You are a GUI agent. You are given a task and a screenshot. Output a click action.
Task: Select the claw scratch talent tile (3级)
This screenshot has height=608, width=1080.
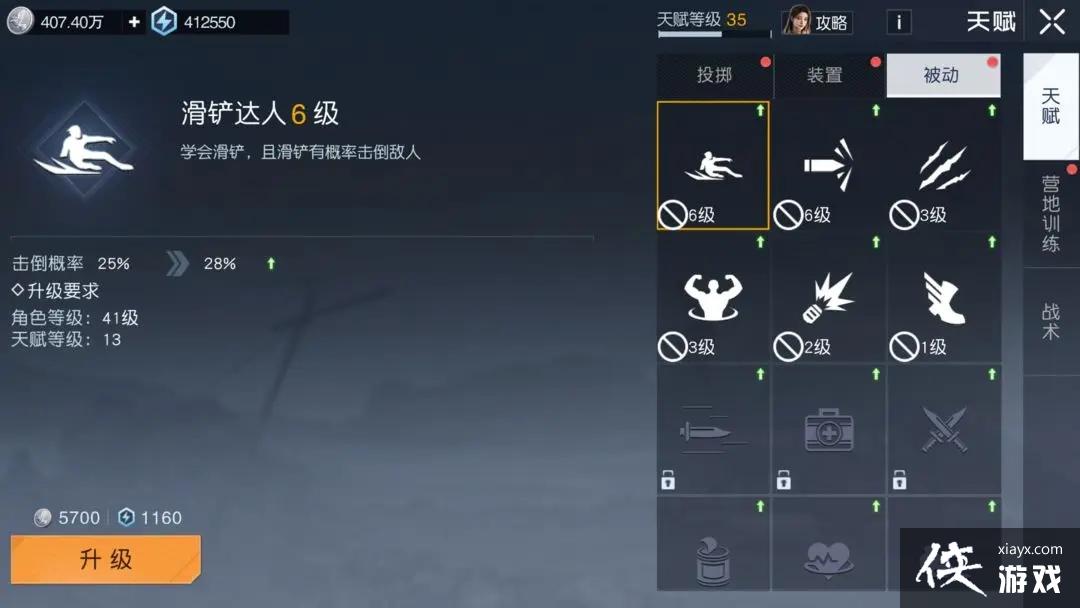click(944, 165)
